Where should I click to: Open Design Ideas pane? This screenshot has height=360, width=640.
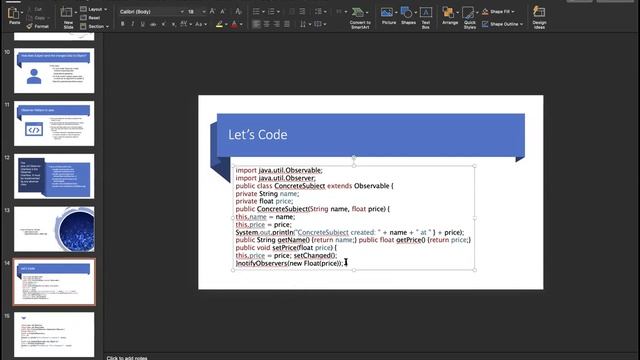point(539,18)
